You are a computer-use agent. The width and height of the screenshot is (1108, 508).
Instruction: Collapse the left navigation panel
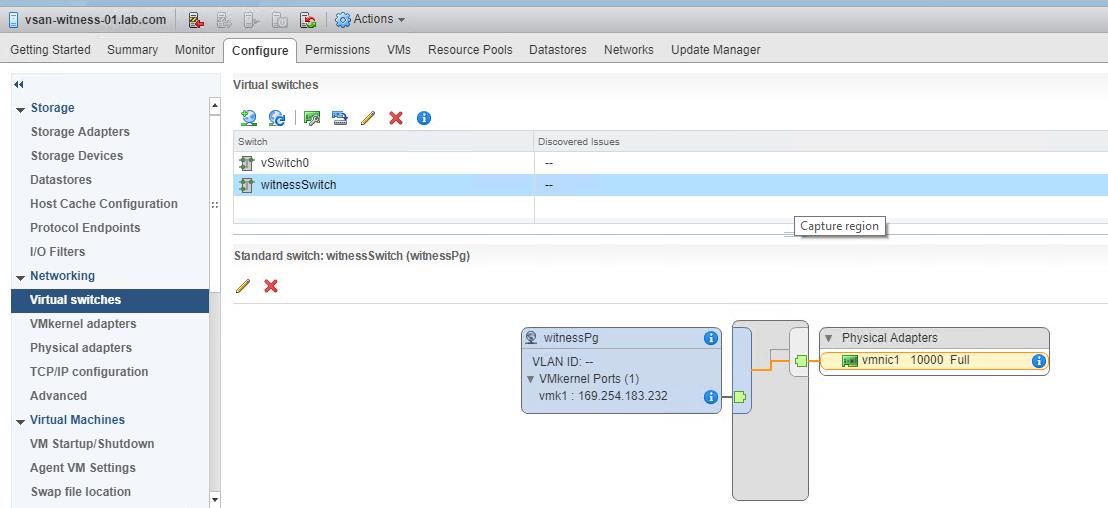[x=19, y=85]
